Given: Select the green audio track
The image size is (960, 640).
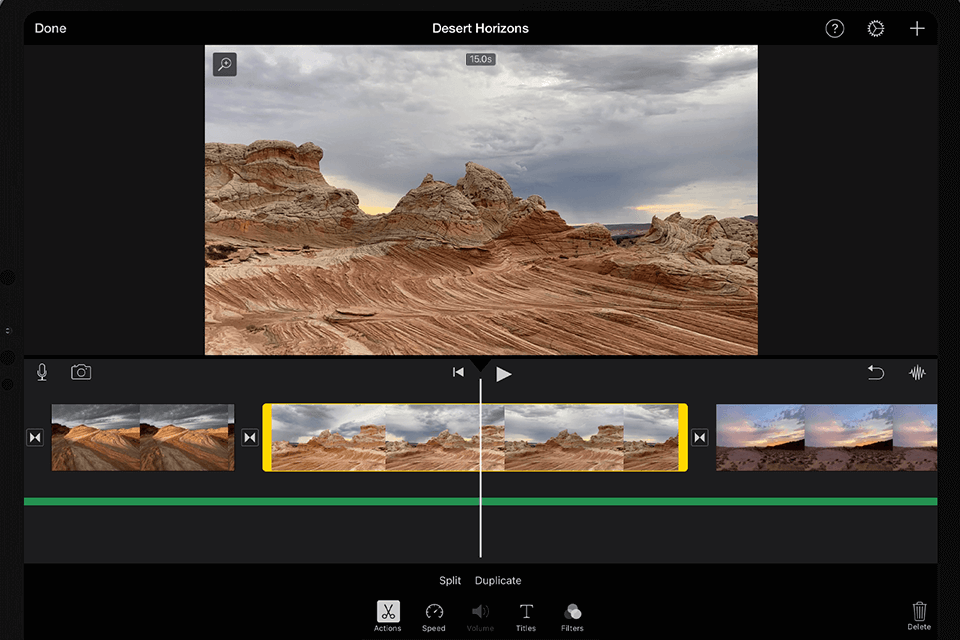Looking at the screenshot, I should (x=481, y=502).
